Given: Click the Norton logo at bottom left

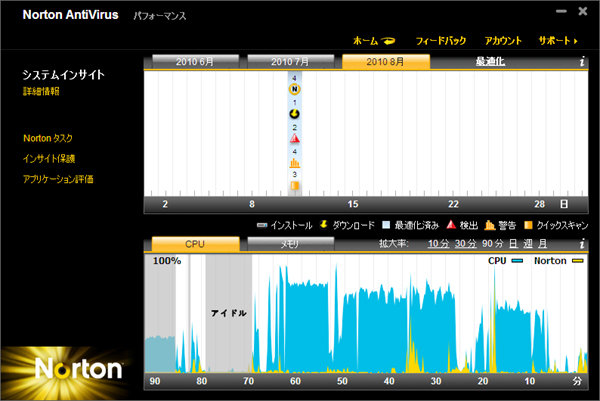Looking at the screenshot, I should click(78, 369).
